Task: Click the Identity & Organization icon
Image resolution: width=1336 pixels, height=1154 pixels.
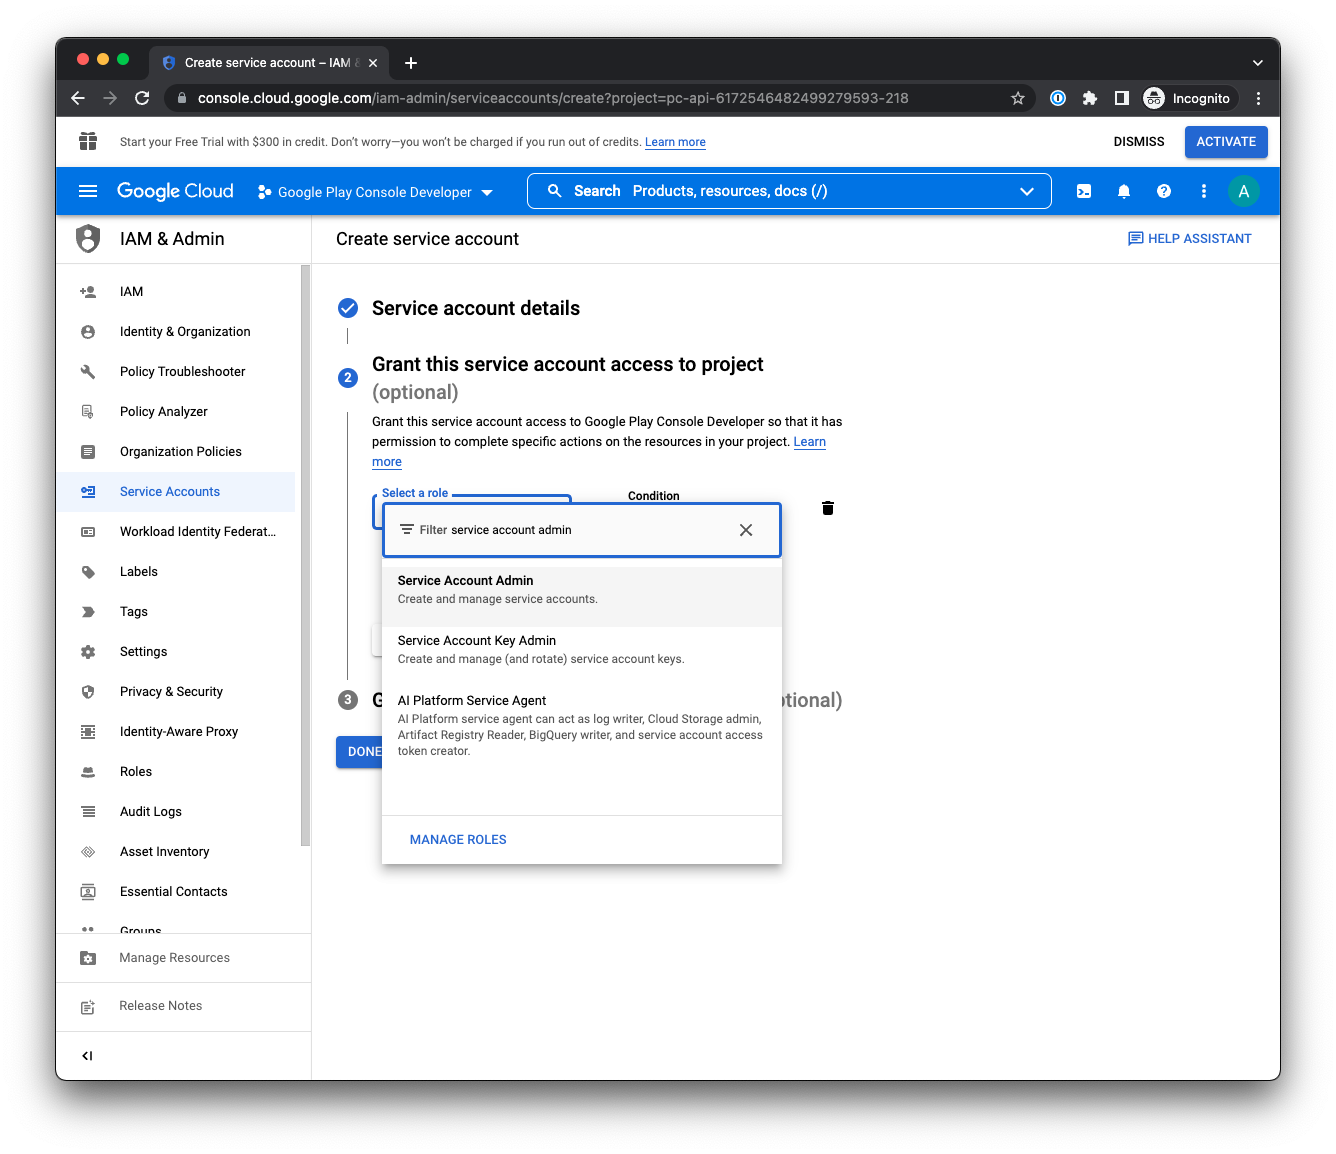Action: click(x=88, y=332)
